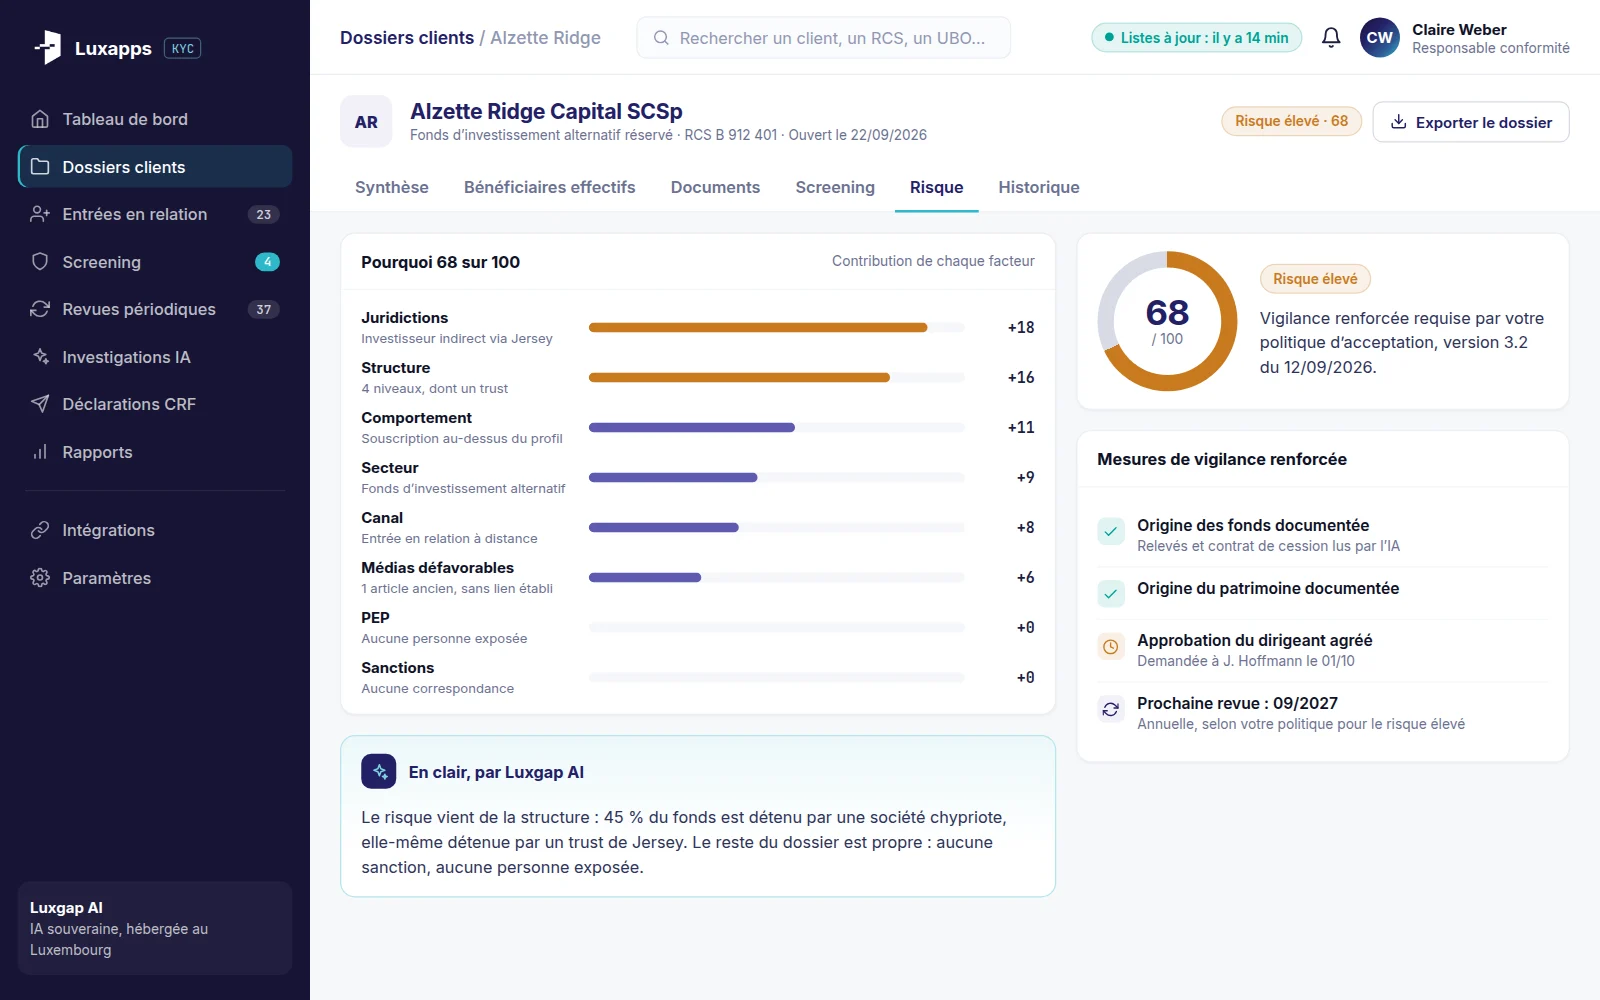1600x1000 pixels.
Task: Click the Screening count badge 4
Action: (267, 262)
